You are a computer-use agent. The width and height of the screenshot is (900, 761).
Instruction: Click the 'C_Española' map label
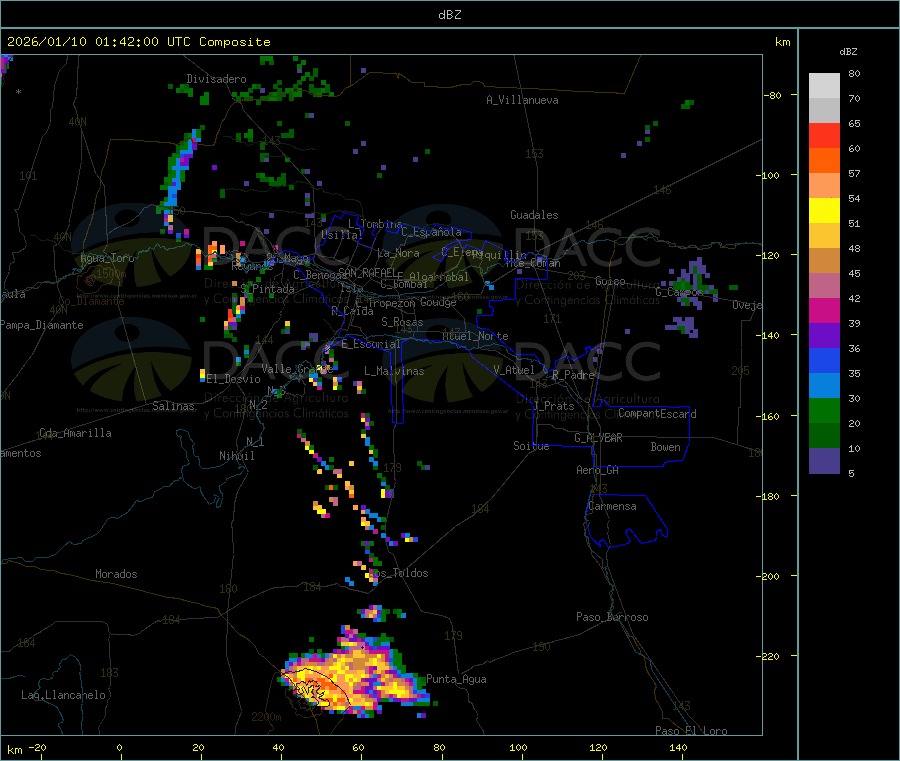tap(432, 232)
